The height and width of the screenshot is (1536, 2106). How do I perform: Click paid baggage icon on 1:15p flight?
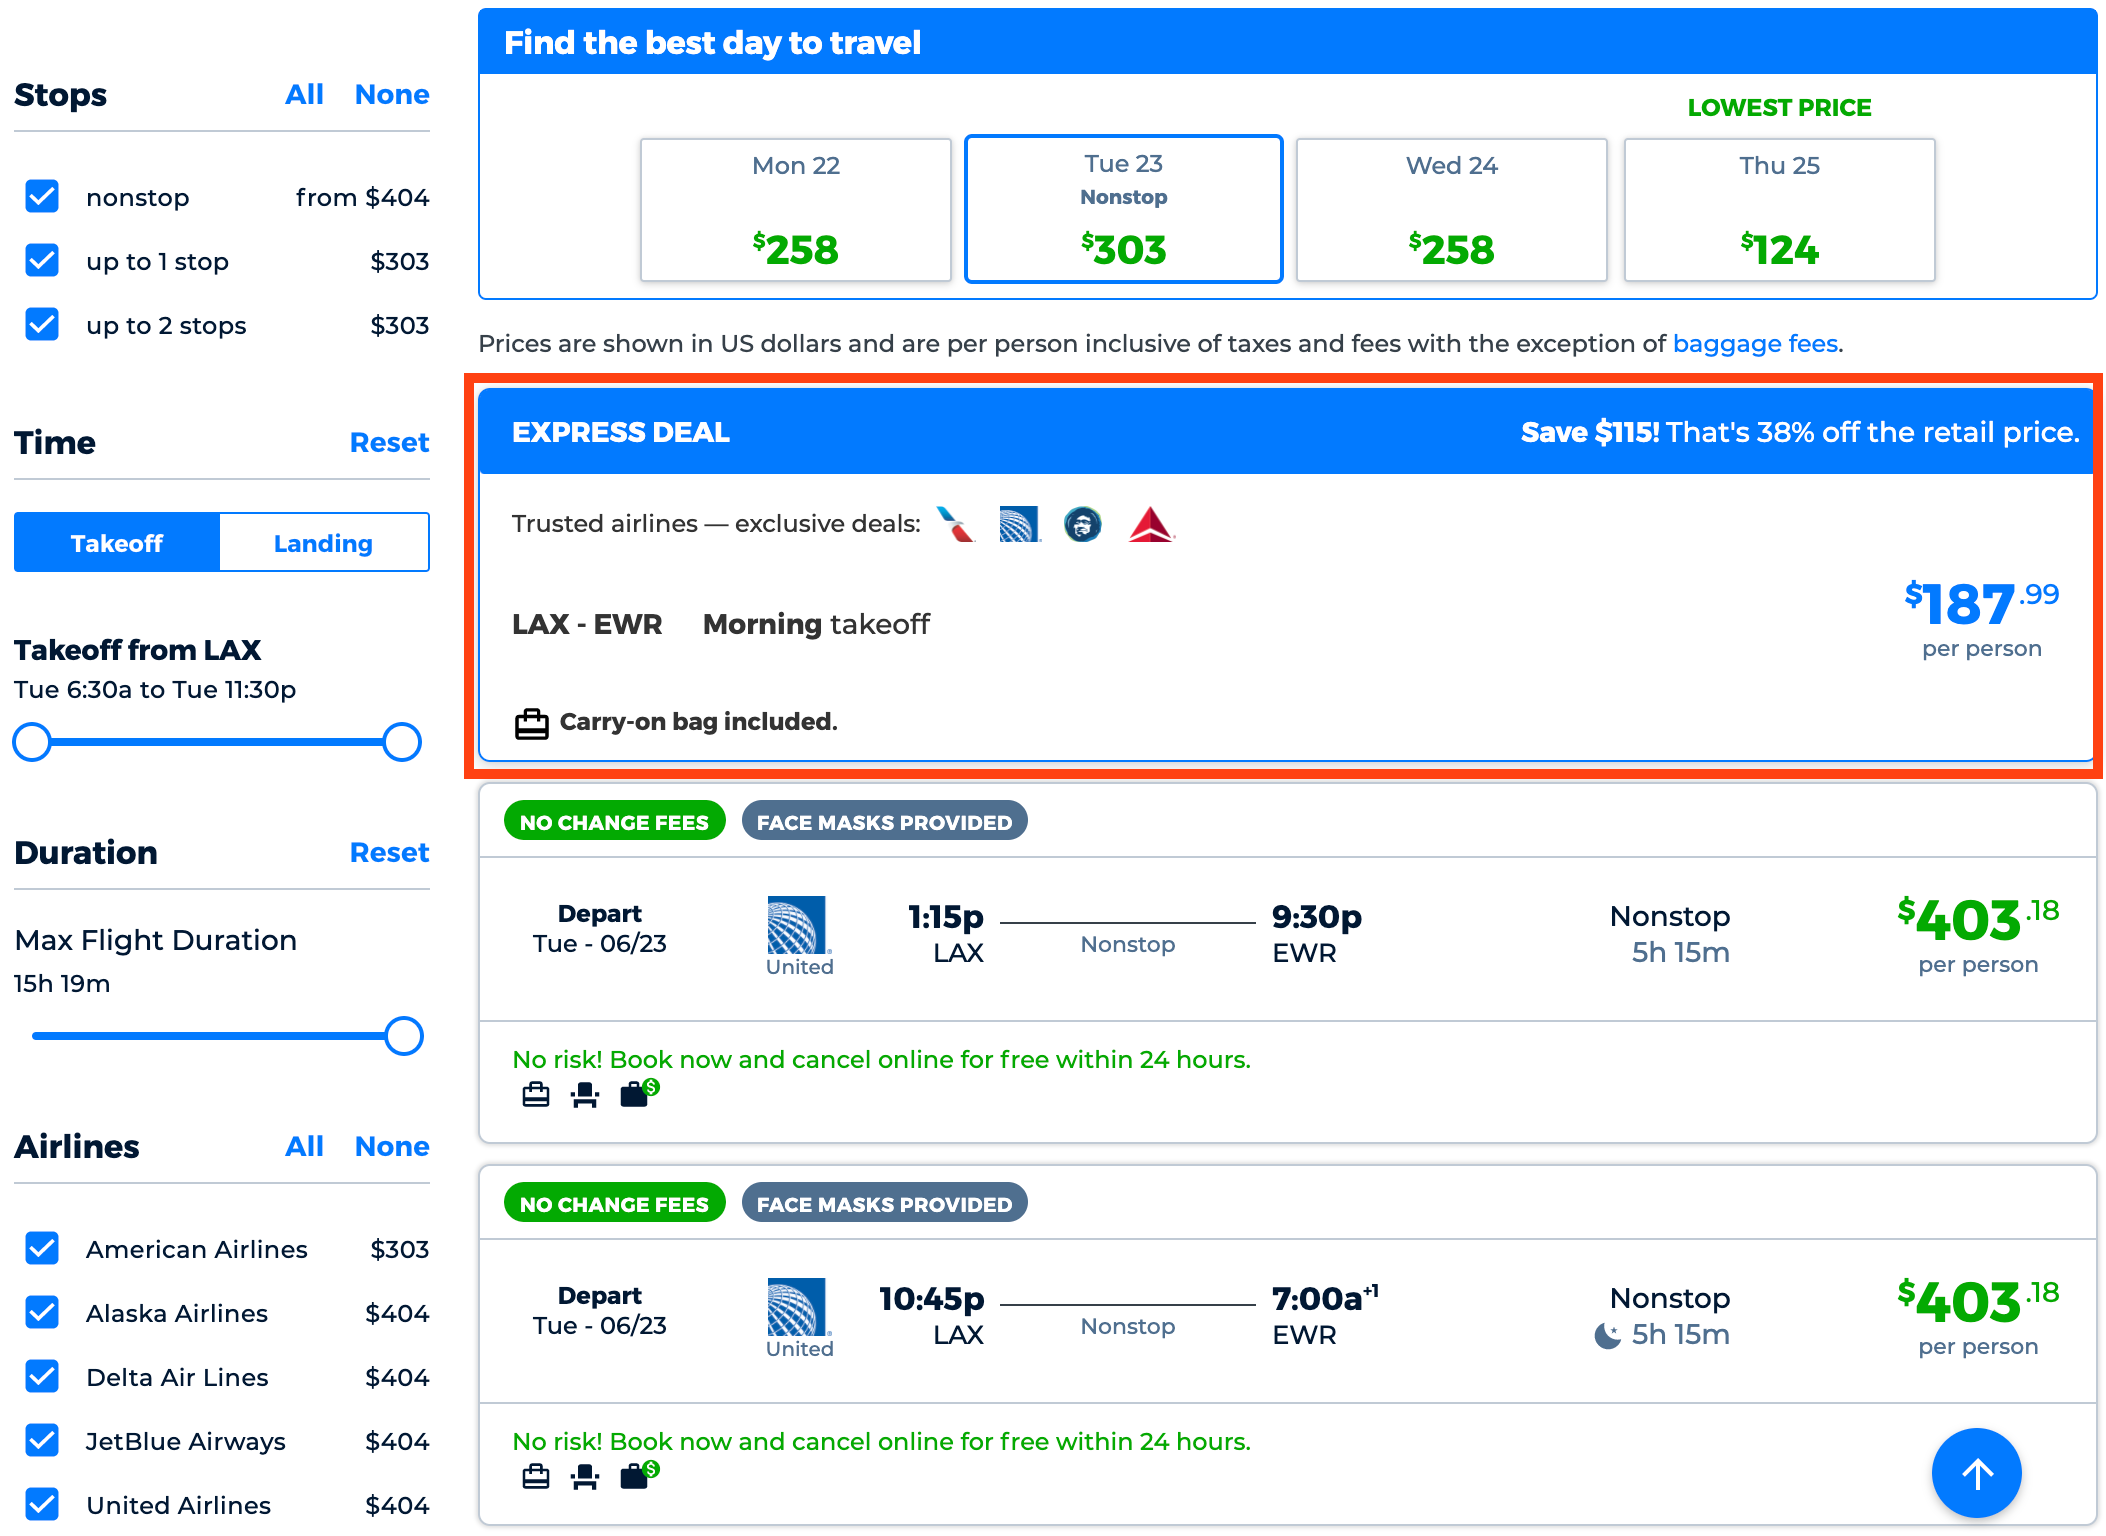[x=639, y=1093]
